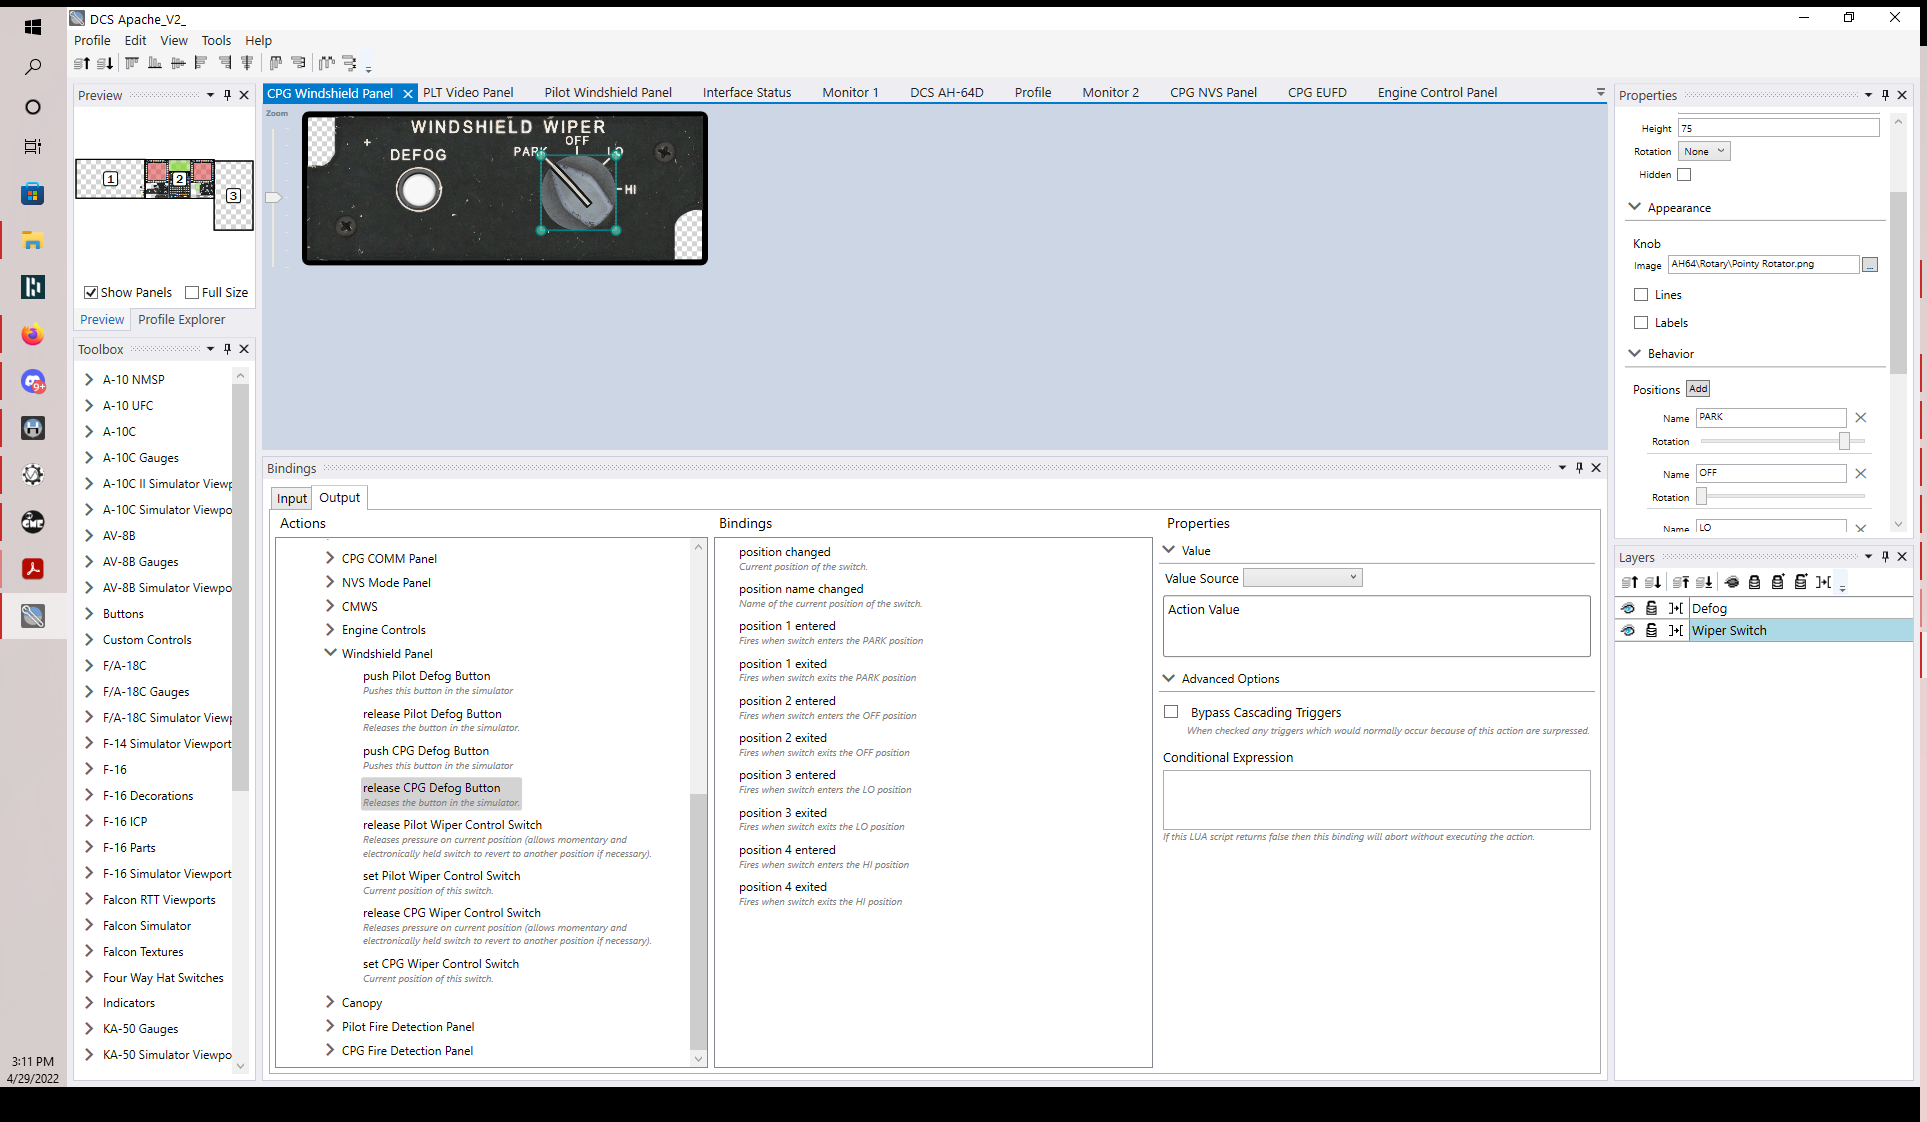Open the Profile menu
The image size is (1927, 1122).
click(92, 41)
